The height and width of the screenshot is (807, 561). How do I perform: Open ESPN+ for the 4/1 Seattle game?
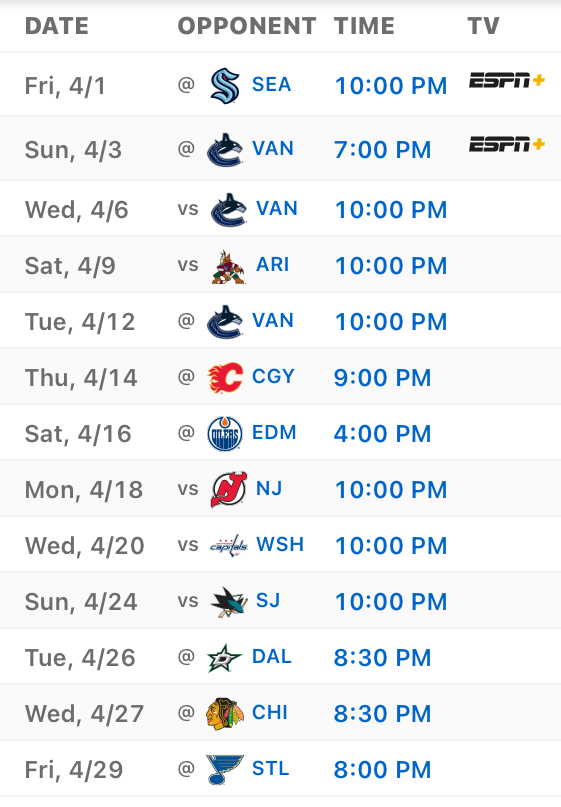pos(506,80)
